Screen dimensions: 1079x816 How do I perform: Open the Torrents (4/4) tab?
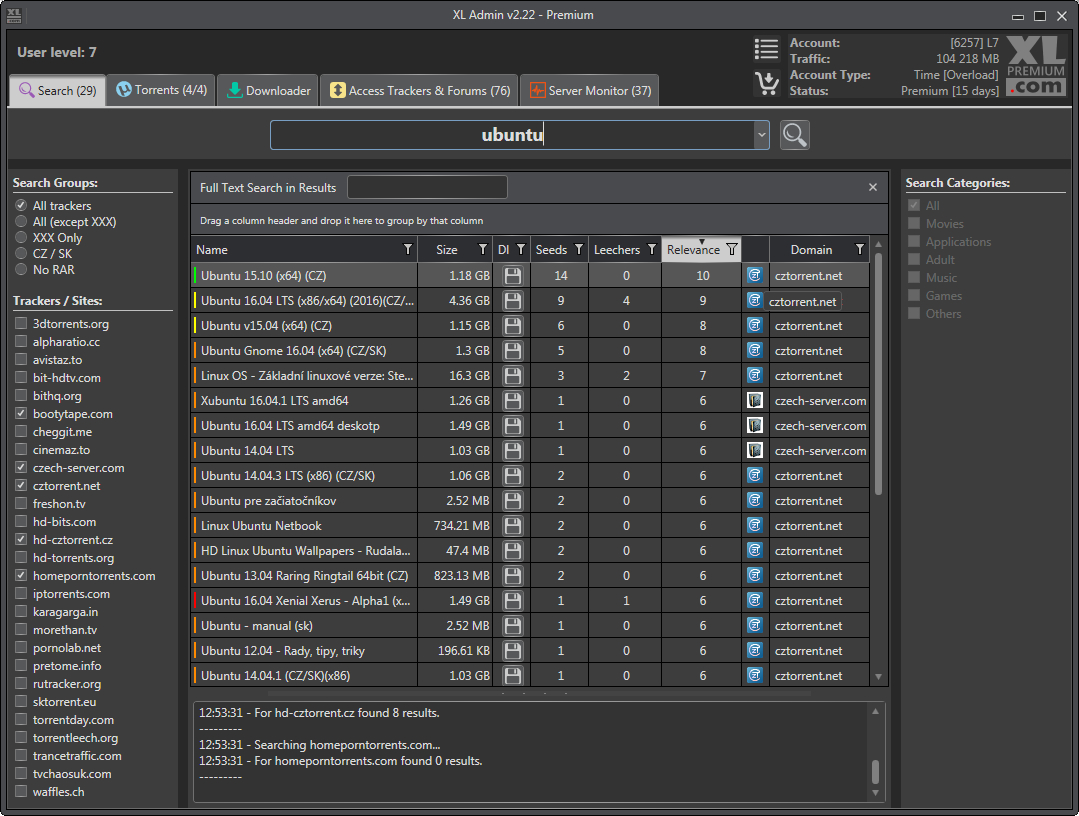(162, 90)
